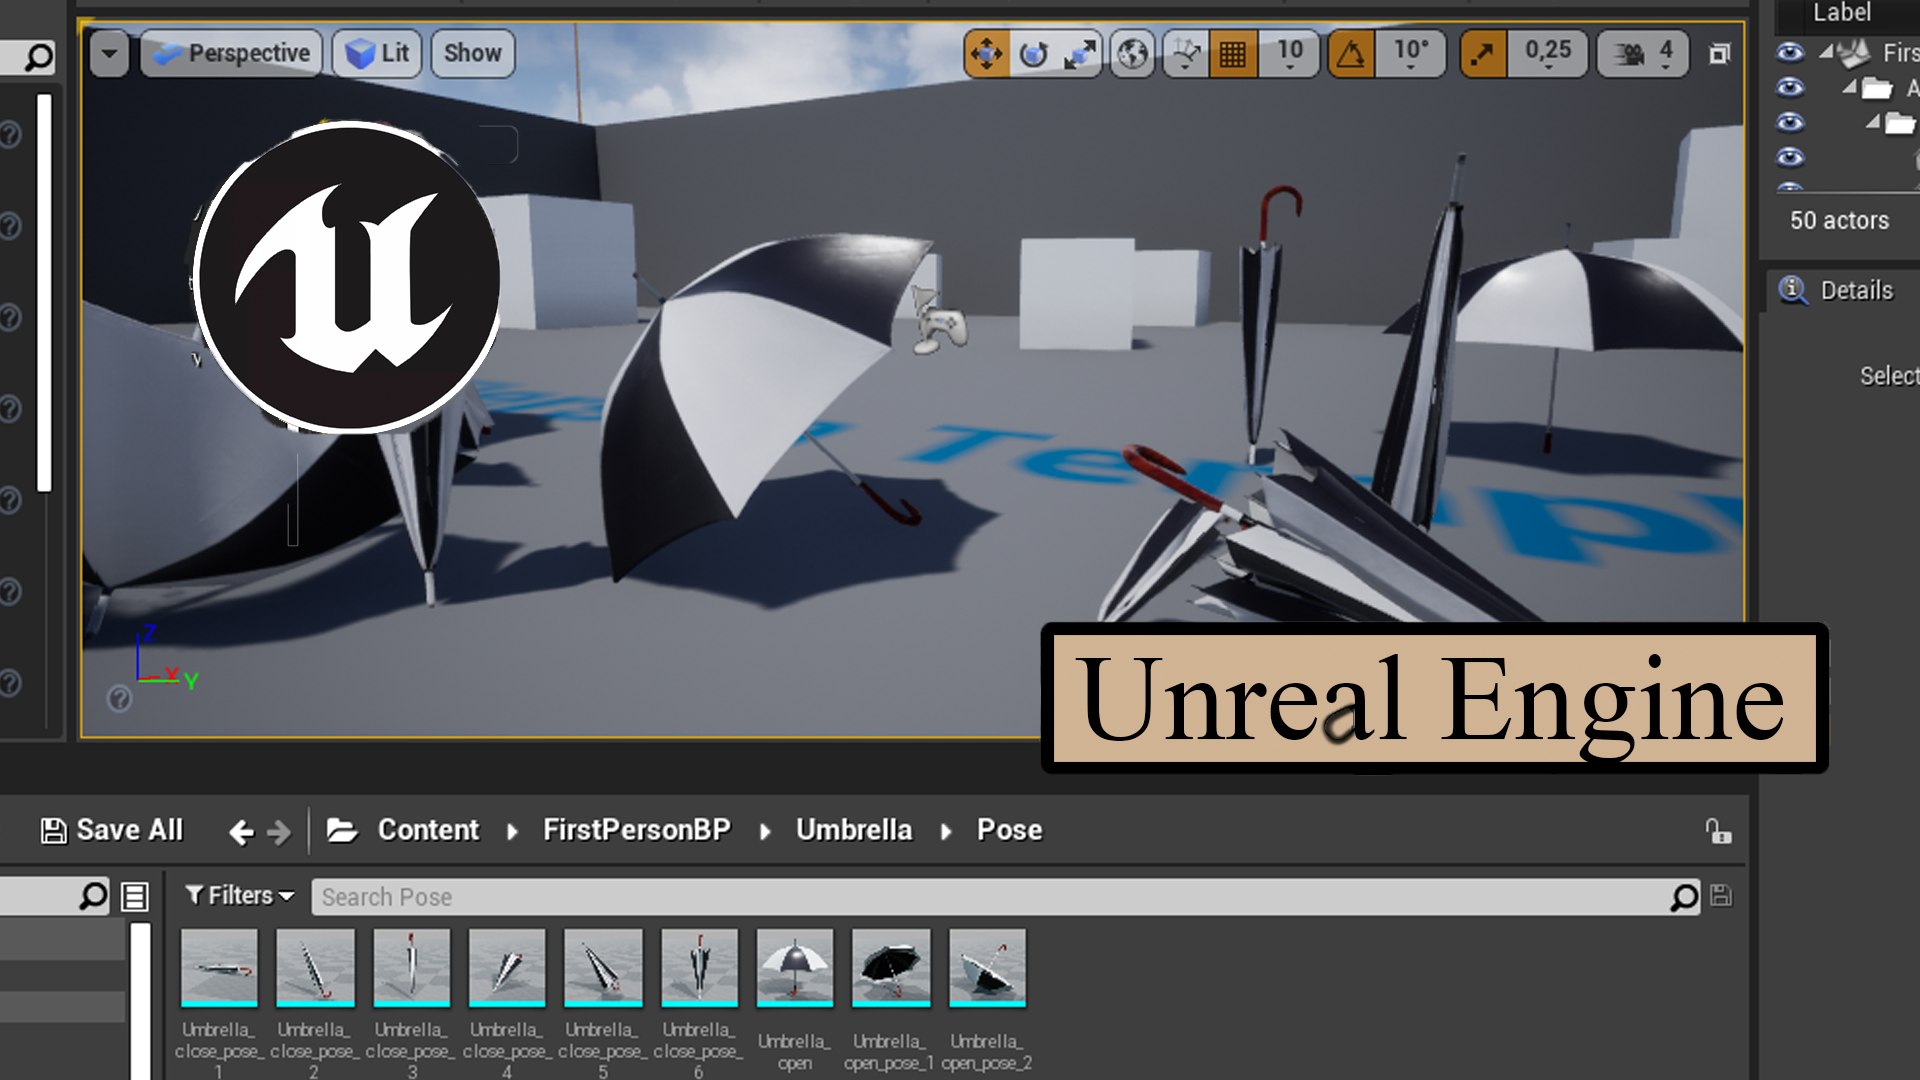The width and height of the screenshot is (1920, 1080).
Task: Select Umbrella_close_pose_1 asset thumbnail
Action: point(219,967)
